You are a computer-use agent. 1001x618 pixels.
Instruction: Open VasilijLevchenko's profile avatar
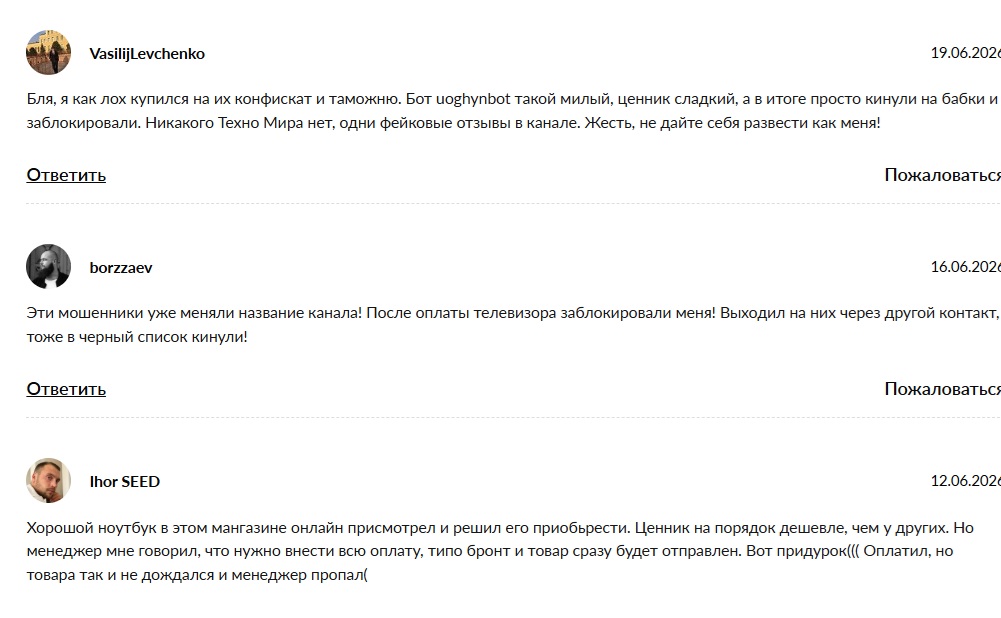coord(49,52)
